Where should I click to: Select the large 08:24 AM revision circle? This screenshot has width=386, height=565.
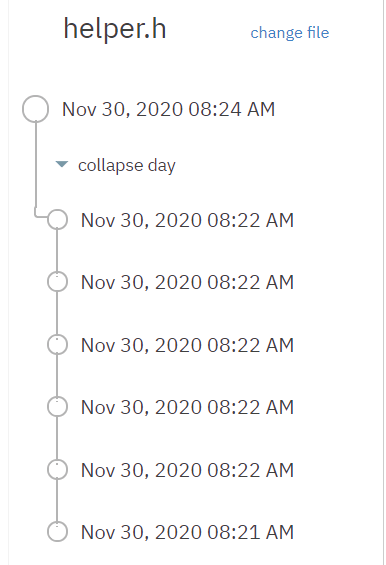[x=35, y=109]
